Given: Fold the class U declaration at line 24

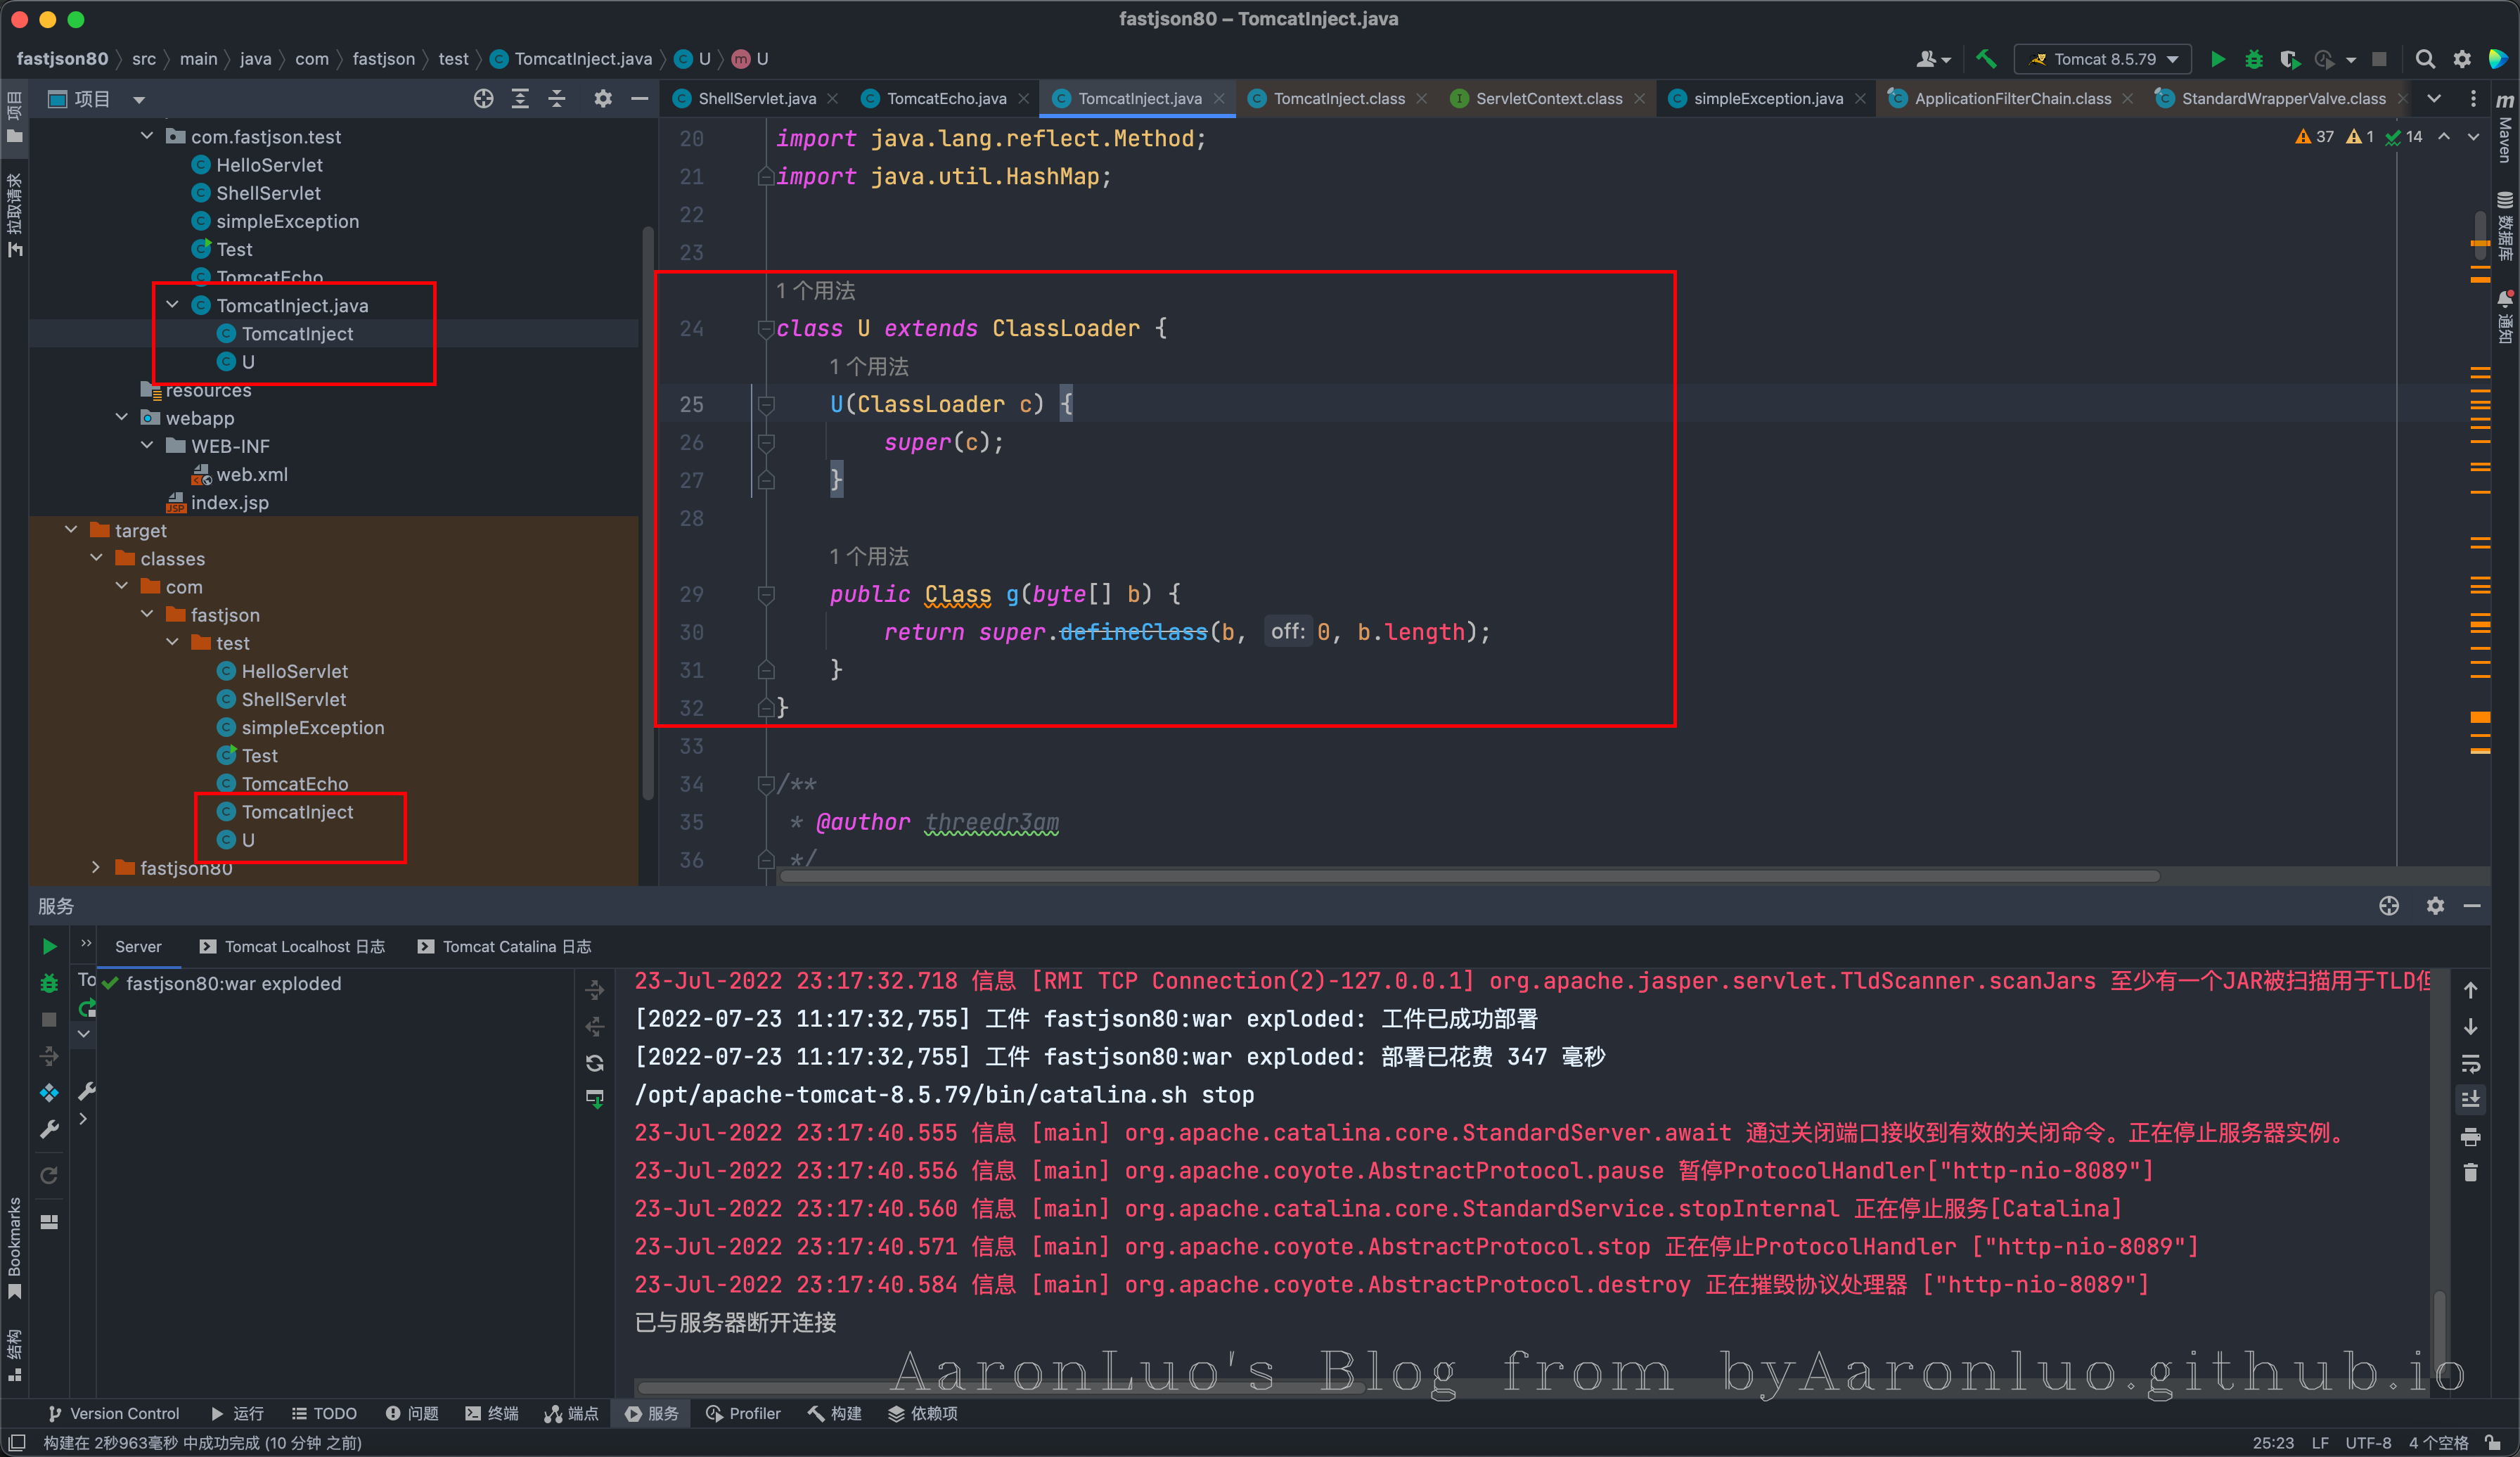Looking at the screenshot, I should pos(765,328).
